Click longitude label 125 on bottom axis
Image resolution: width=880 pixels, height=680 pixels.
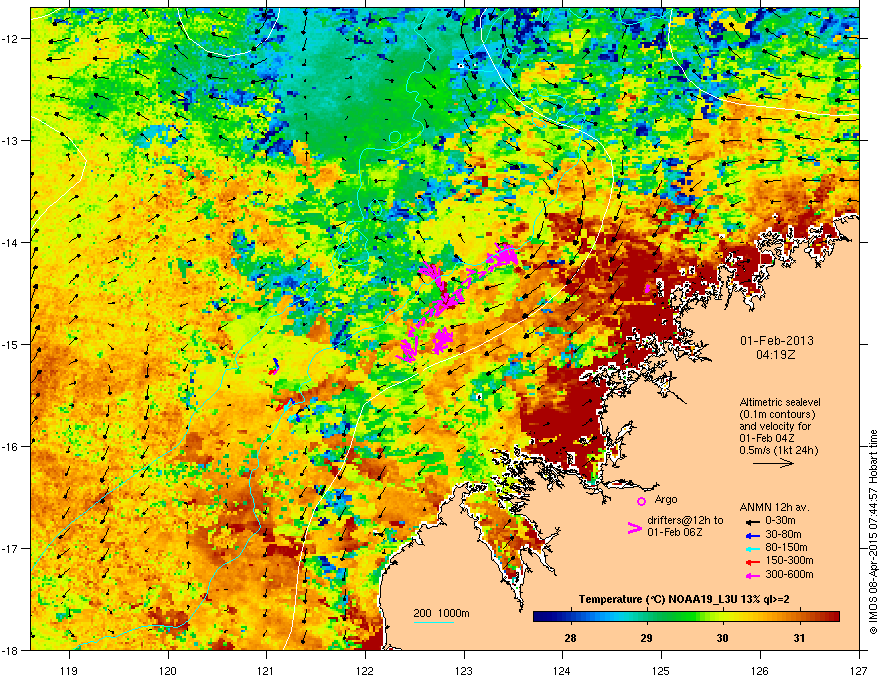click(x=661, y=670)
